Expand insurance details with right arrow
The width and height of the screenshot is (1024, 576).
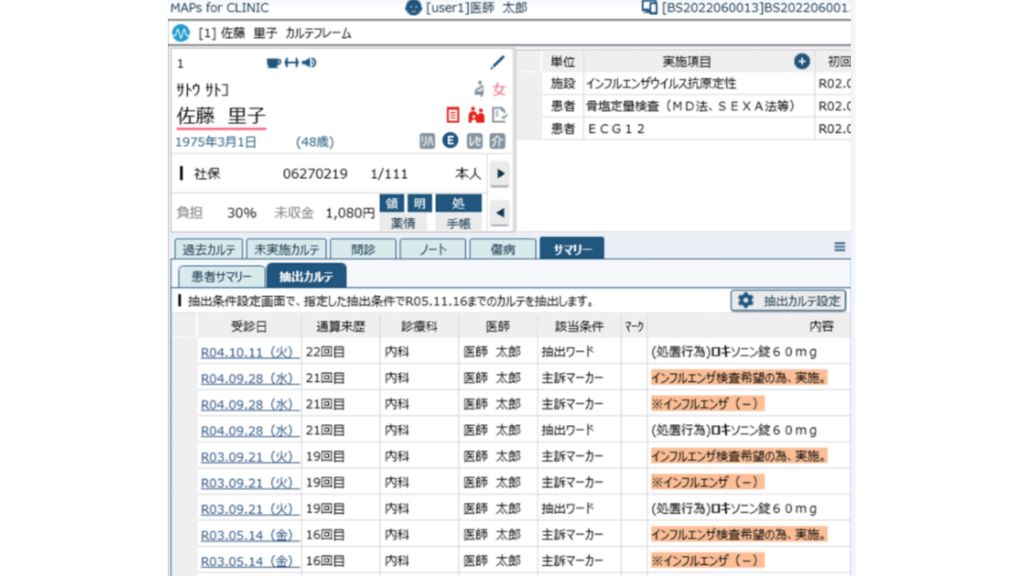tap(499, 174)
